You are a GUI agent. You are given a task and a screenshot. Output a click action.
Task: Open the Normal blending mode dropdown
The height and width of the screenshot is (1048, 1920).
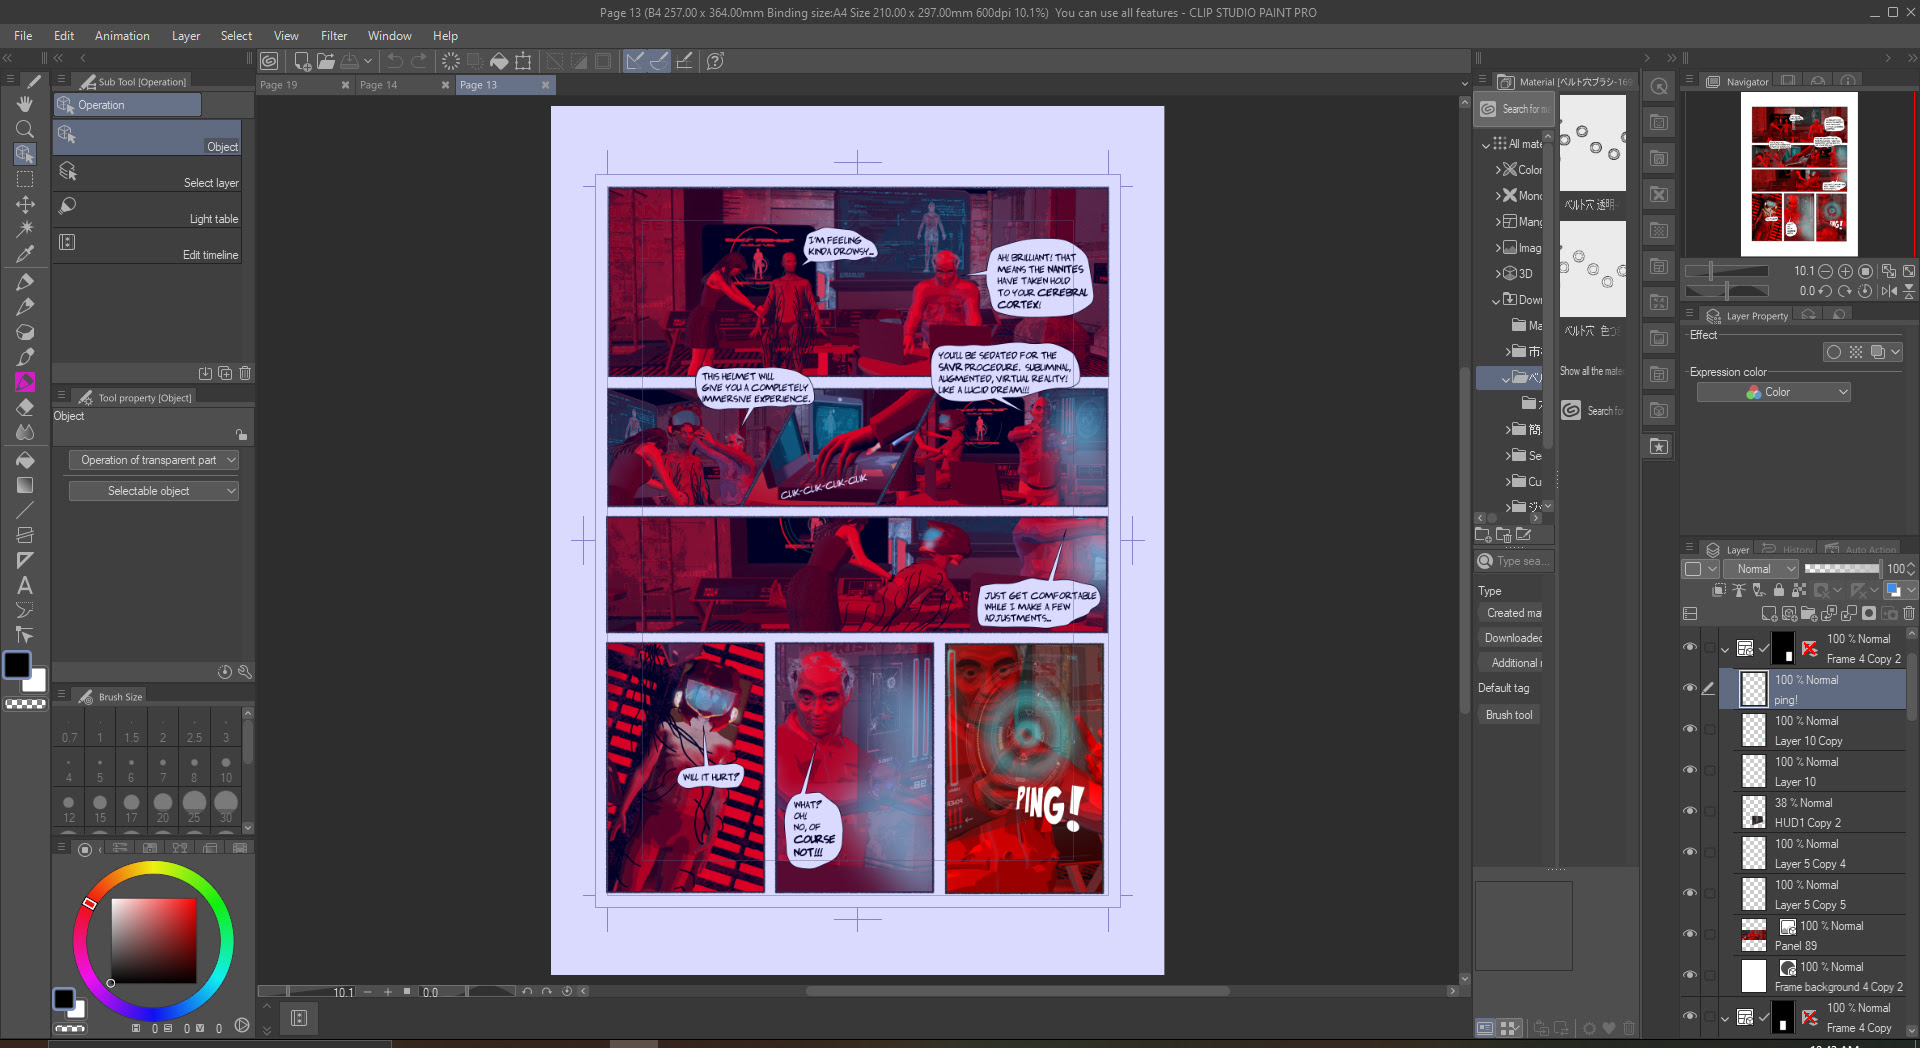1761,569
